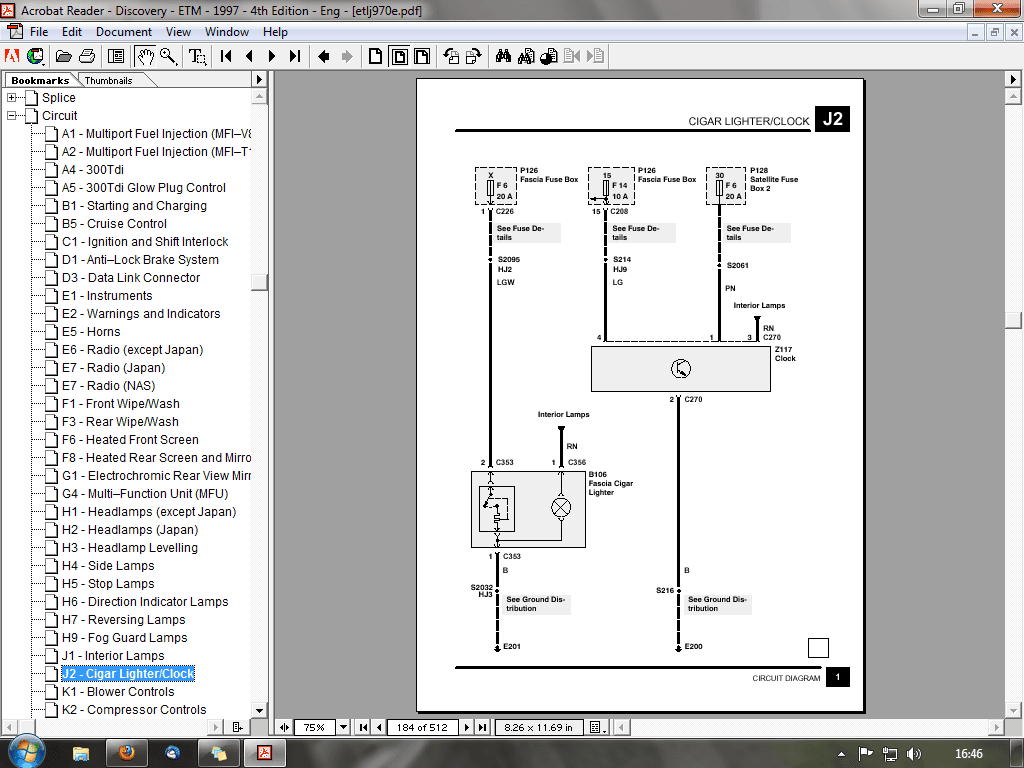Select the Bookmarks tab
This screenshot has height=768, width=1024.
(x=40, y=80)
